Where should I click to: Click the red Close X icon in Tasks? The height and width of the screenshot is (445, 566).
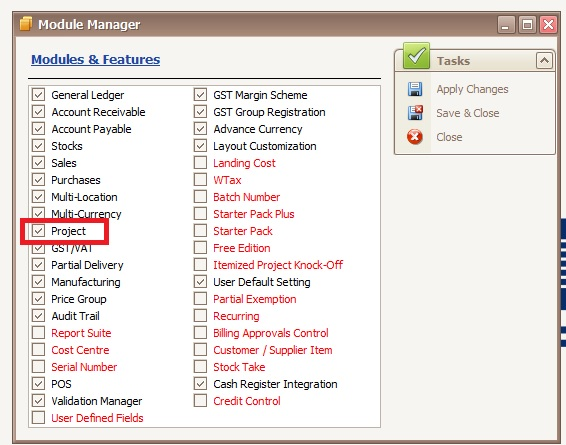coord(415,137)
